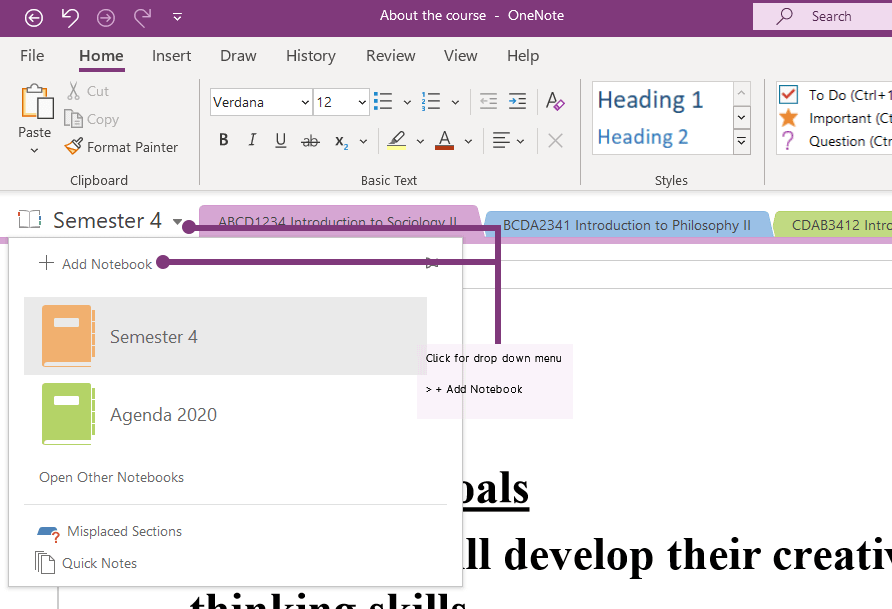
Task: Toggle Bold formatting
Action: (223, 140)
